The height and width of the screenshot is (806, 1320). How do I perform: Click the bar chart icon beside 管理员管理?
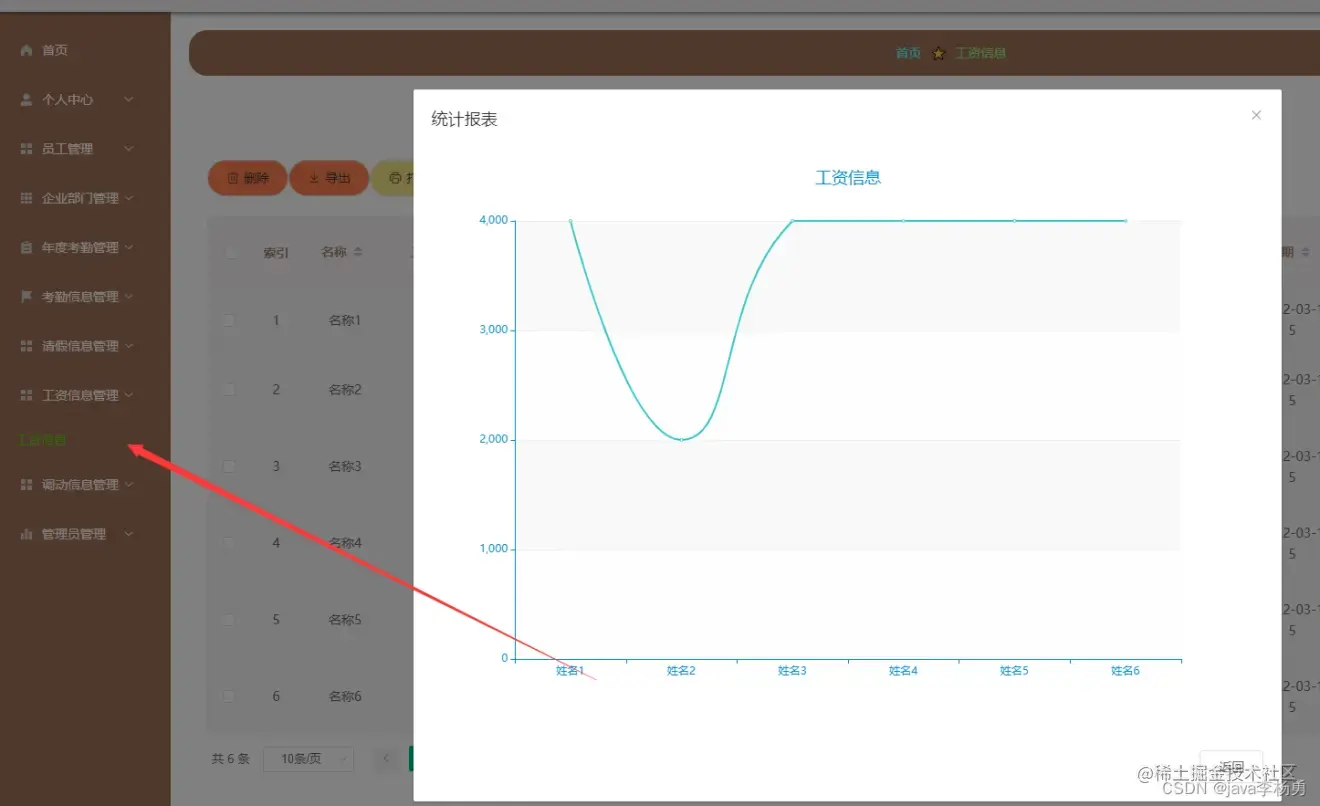pyautogui.click(x=27, y=534)
